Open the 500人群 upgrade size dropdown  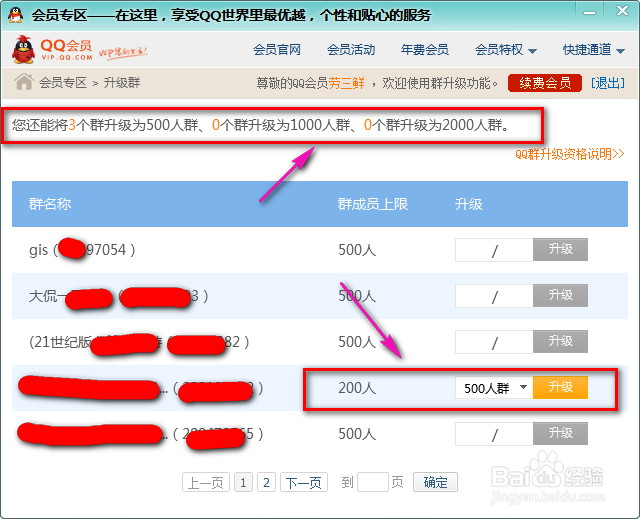(x=494, y=388)
